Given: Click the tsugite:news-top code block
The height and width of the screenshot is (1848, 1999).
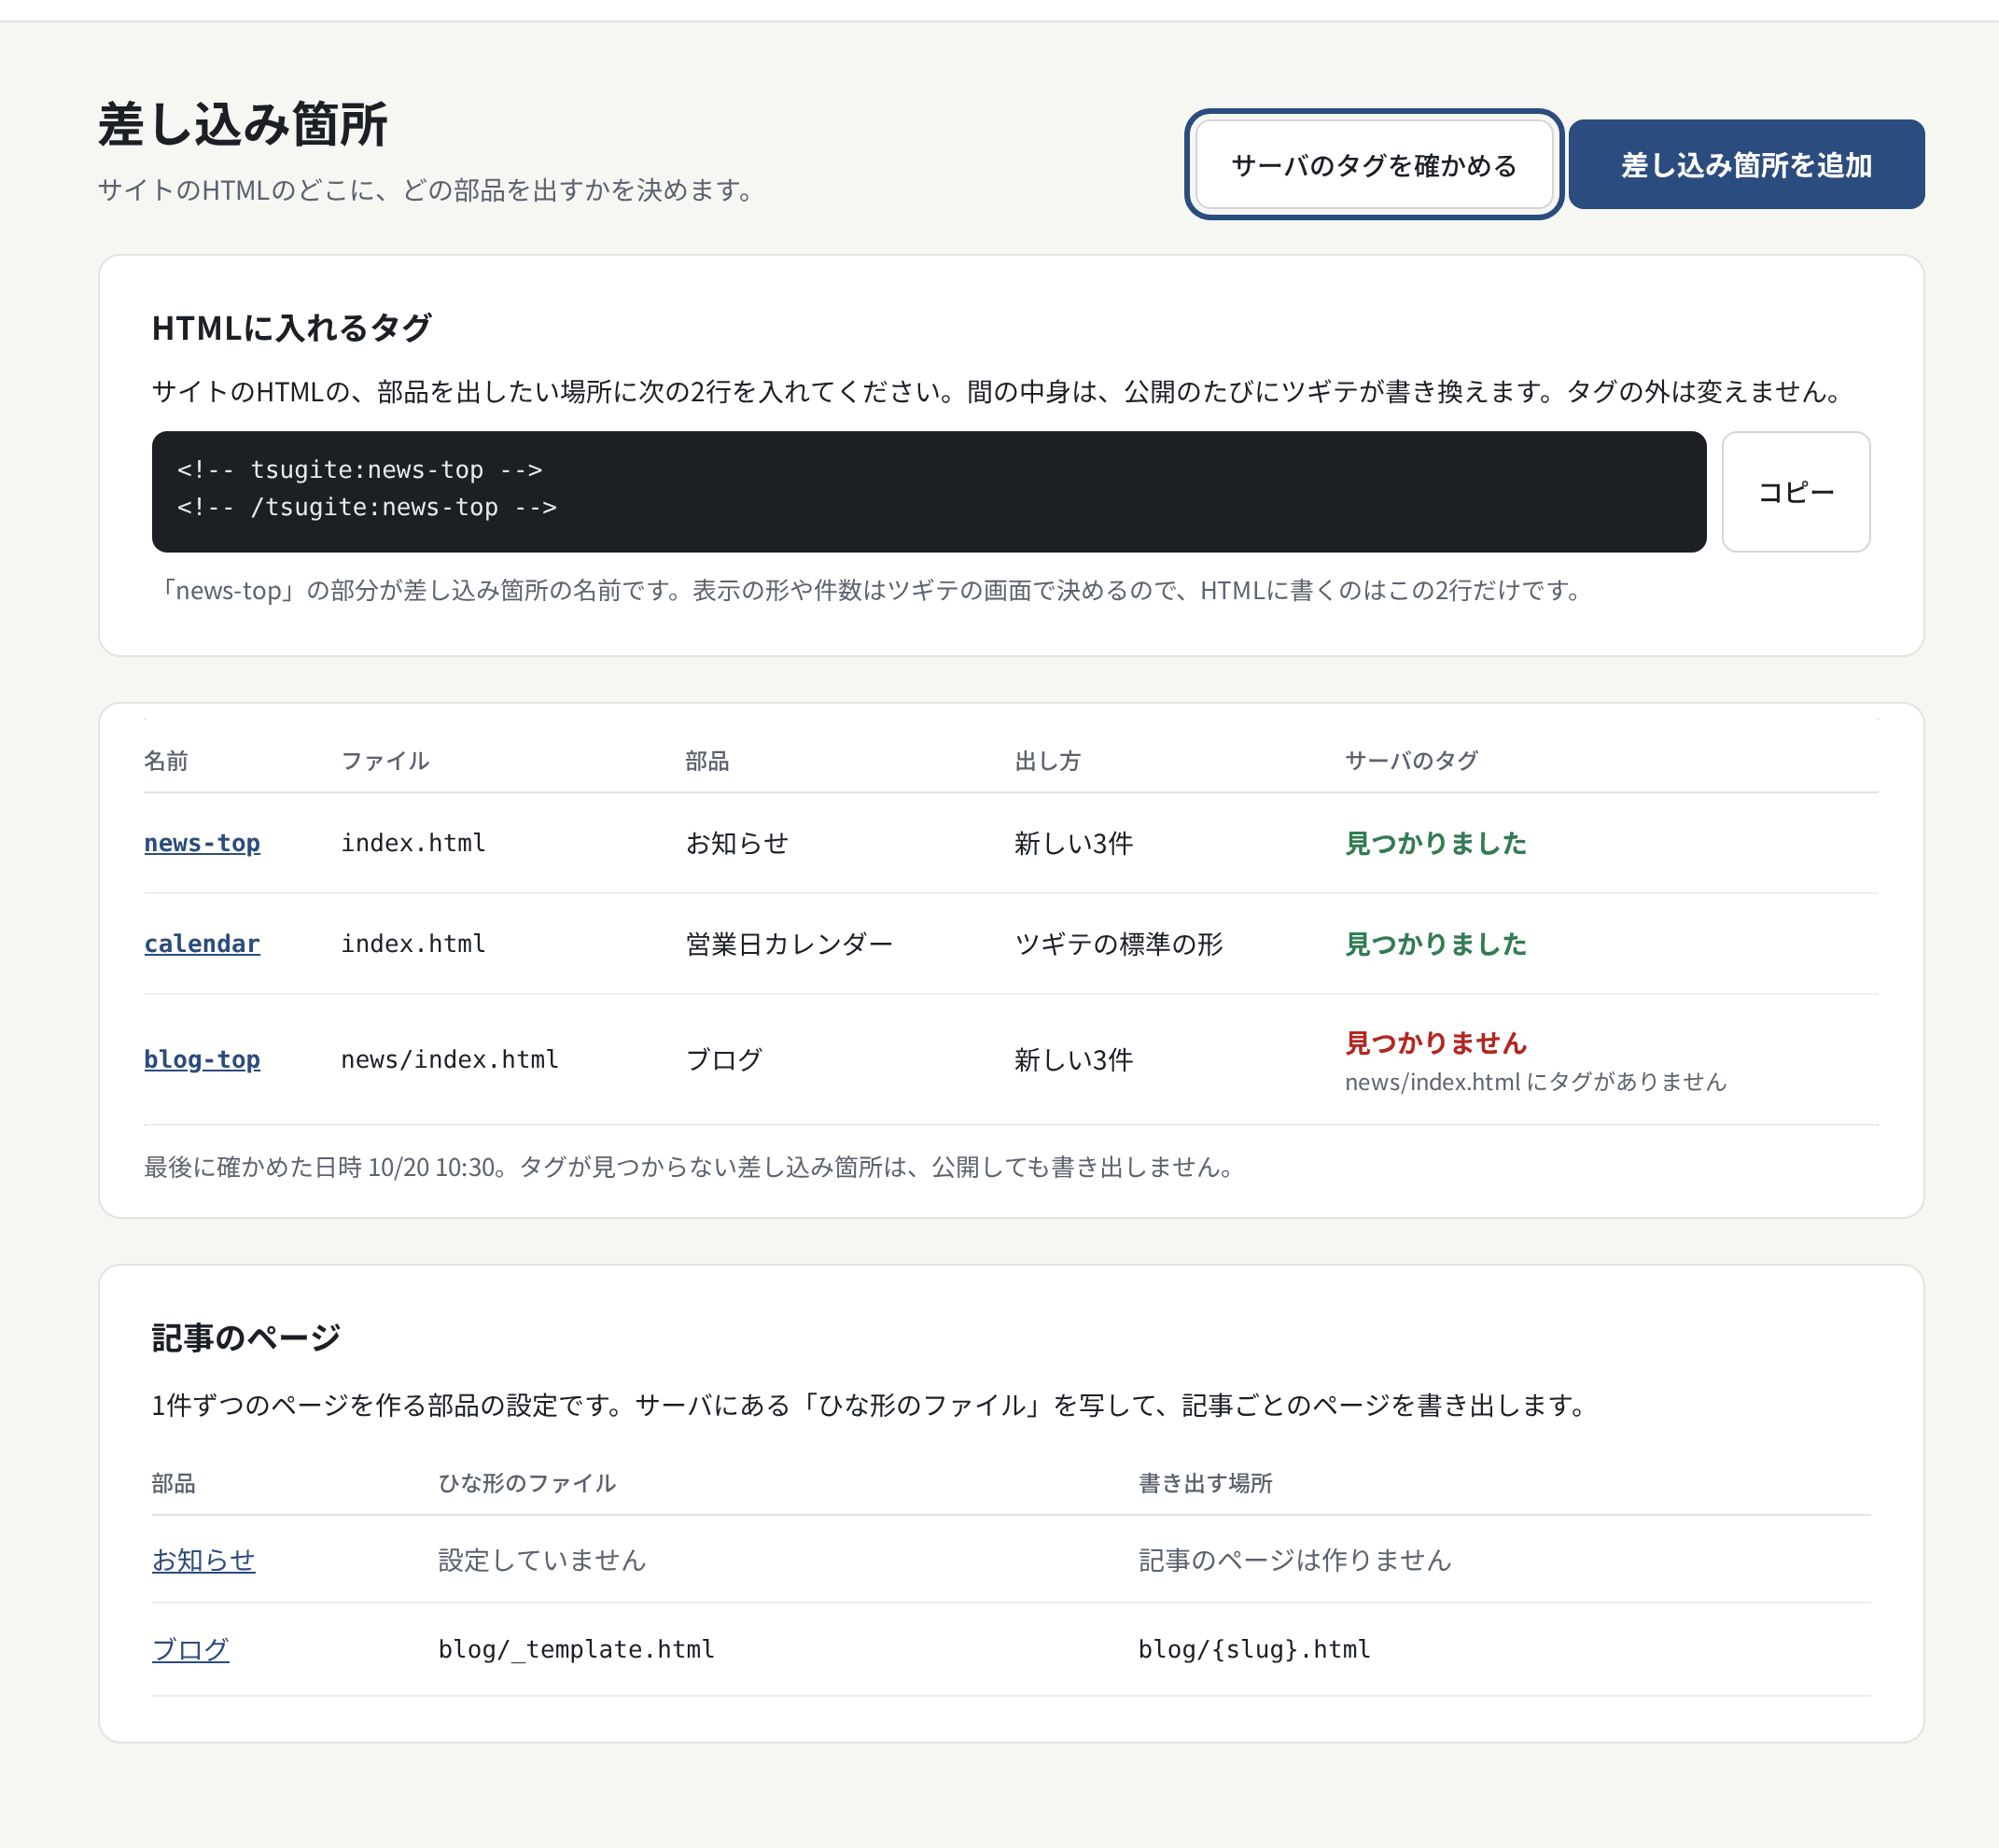Looking at the screenshot, I should click(x=929, y=492).
